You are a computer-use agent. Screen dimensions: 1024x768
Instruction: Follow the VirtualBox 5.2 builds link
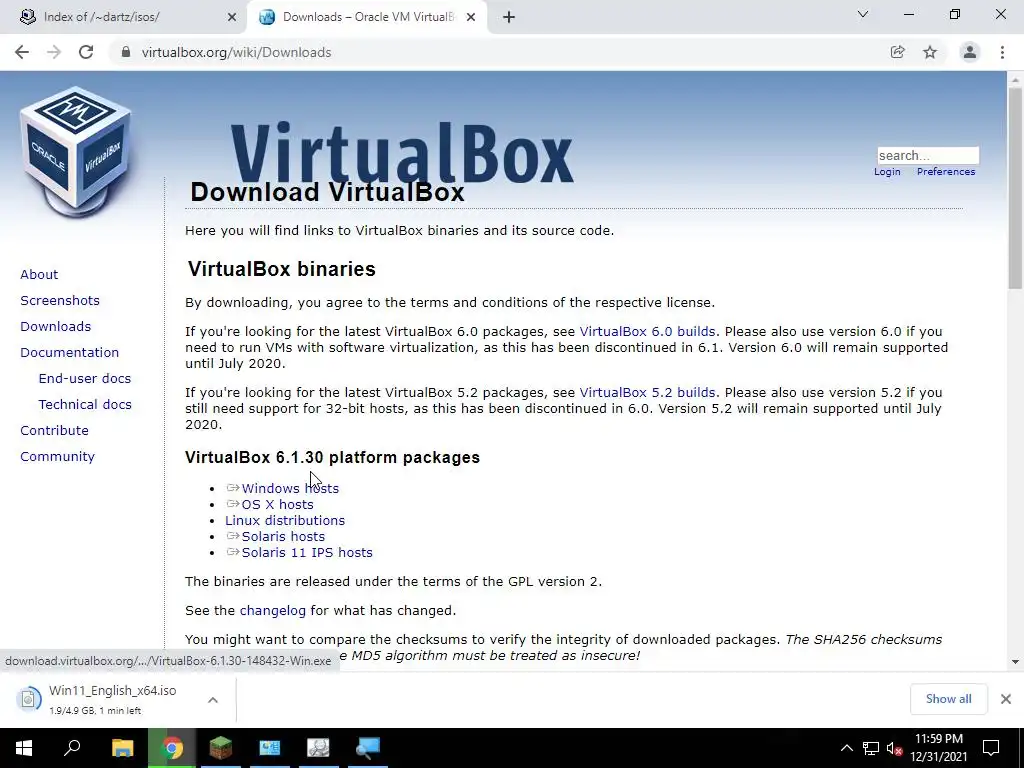coord(647,392)
